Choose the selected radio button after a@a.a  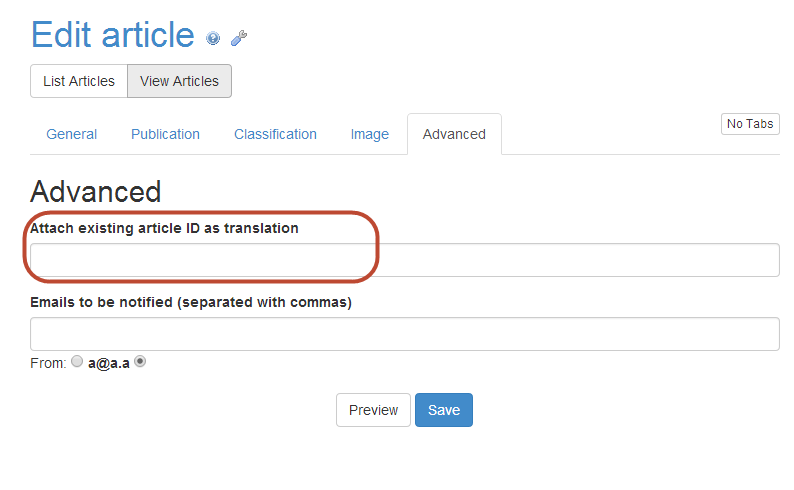[x=140, y=362]
